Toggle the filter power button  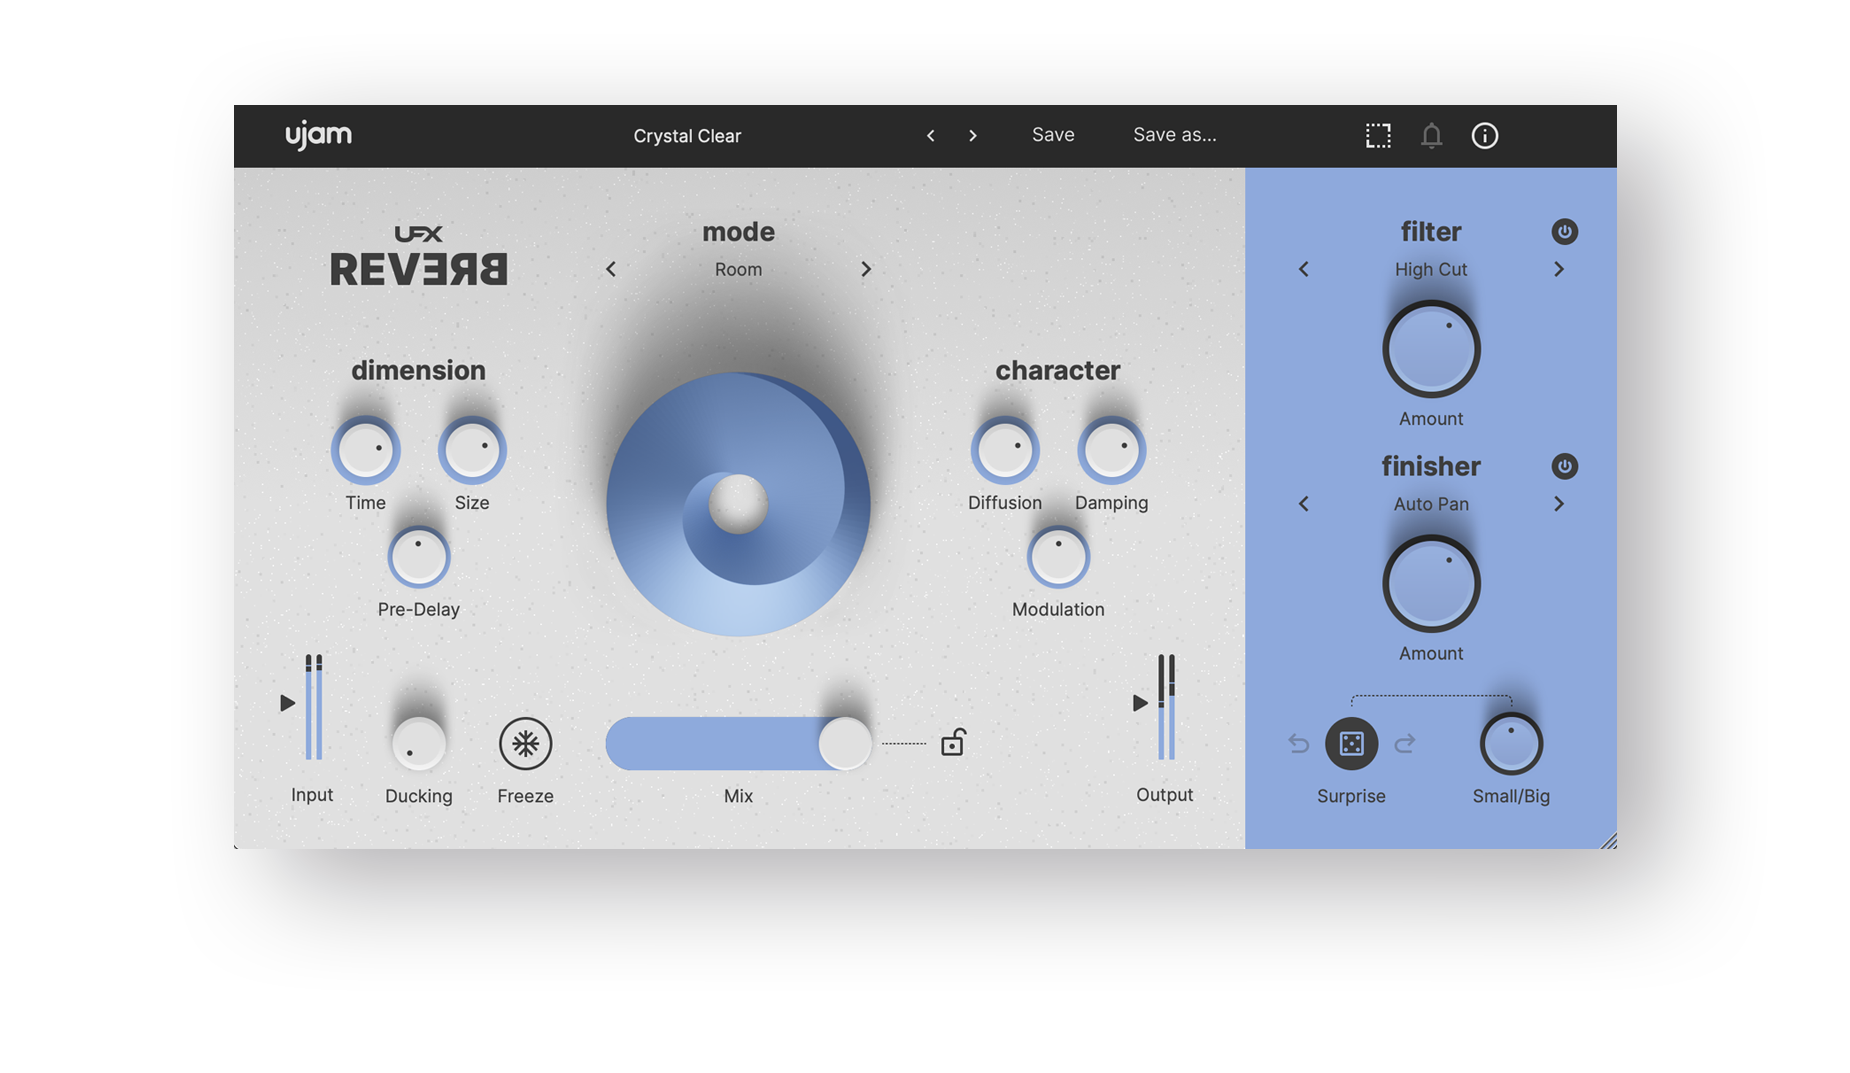click(1565, 232)
